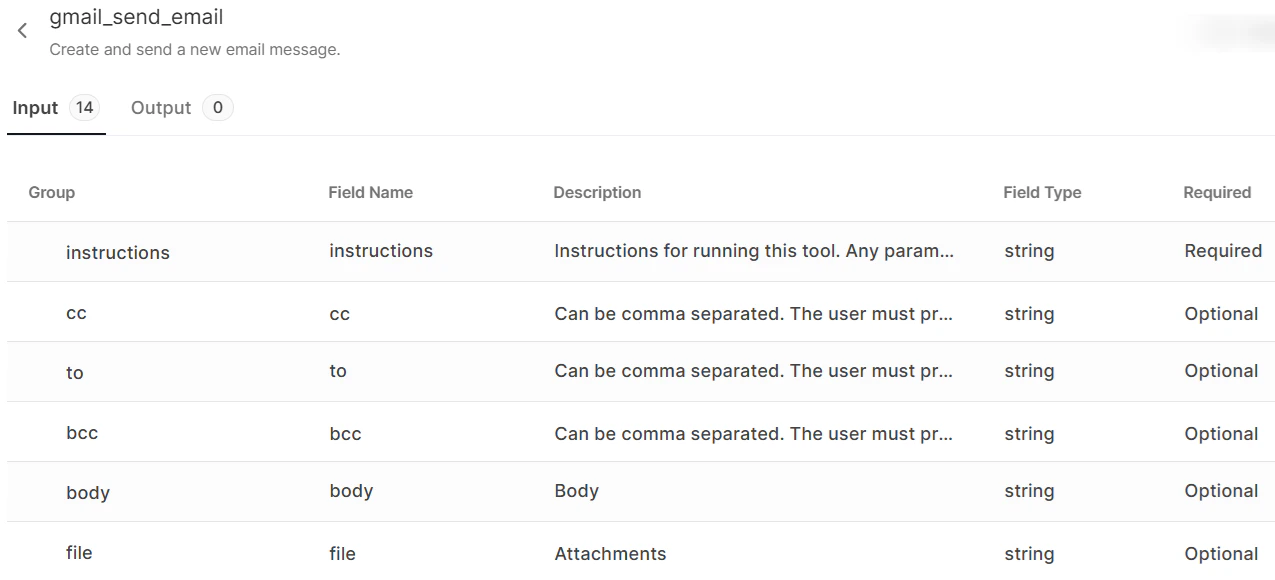Screen dimensions: 1275x580
Task: Click the to field name
Action: 338,371
